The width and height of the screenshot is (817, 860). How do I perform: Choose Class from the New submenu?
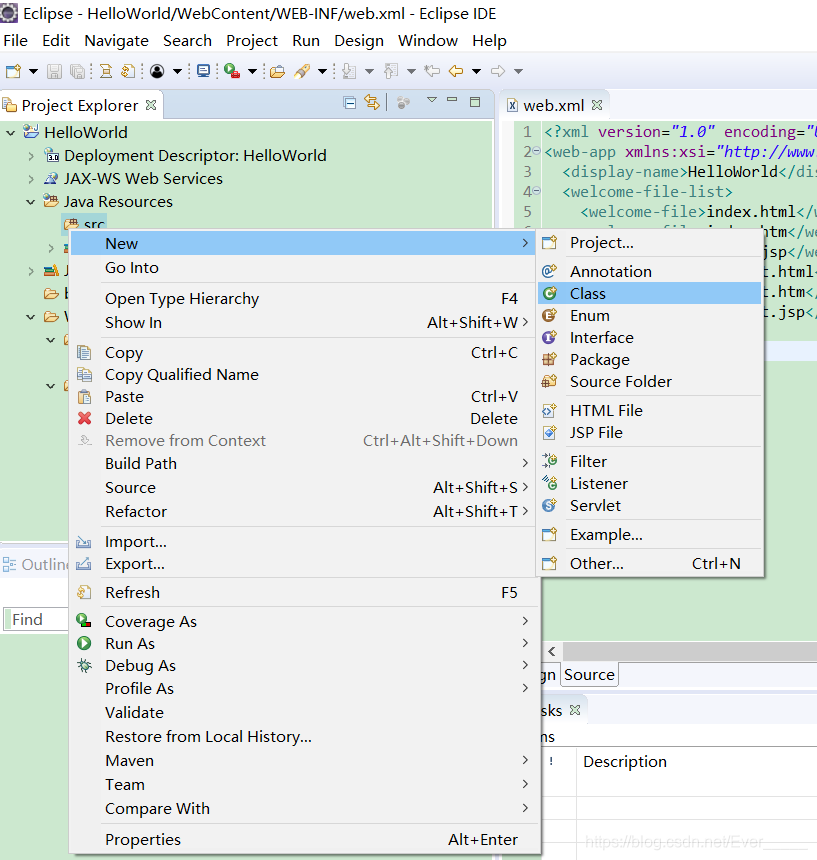[x=650, y=293]
